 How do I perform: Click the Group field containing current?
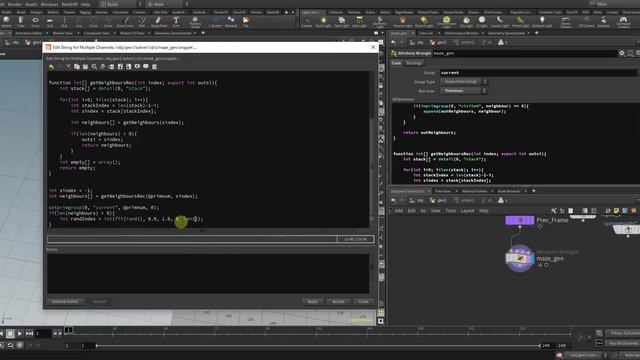click(538, 73)
